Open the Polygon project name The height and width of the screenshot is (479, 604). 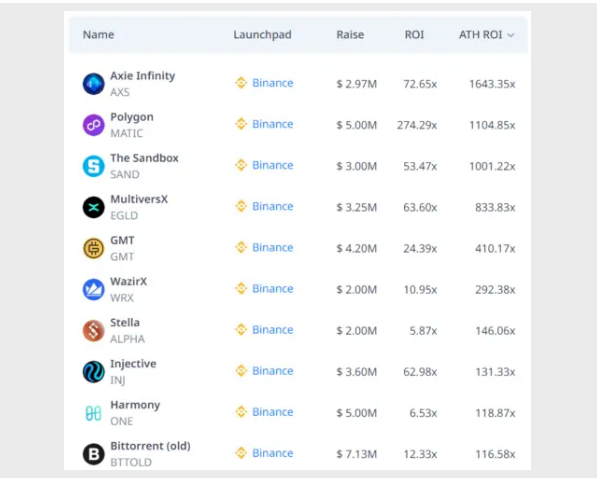132,117
